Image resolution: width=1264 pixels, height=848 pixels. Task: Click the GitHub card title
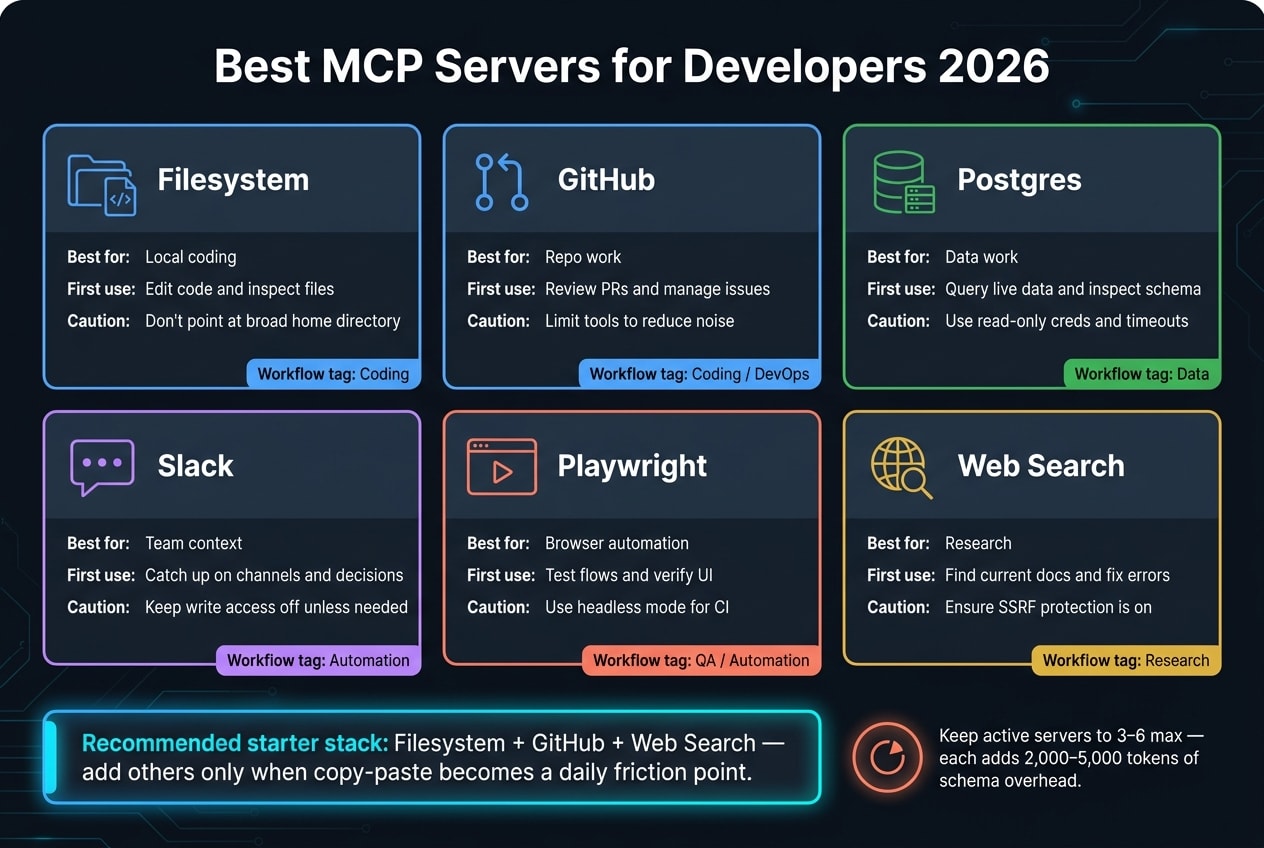606,180
